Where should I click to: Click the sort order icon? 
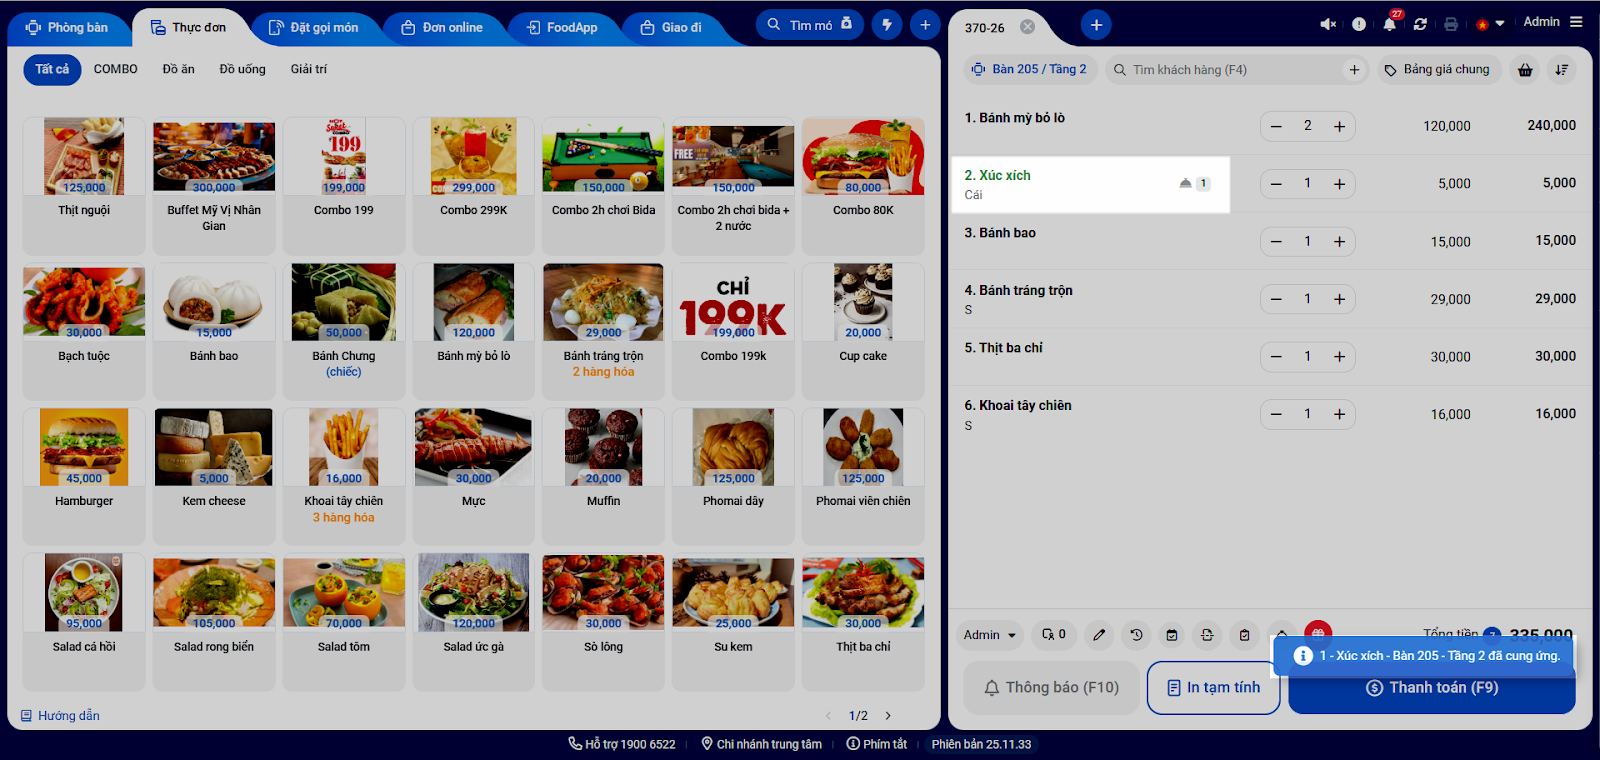1561,70
